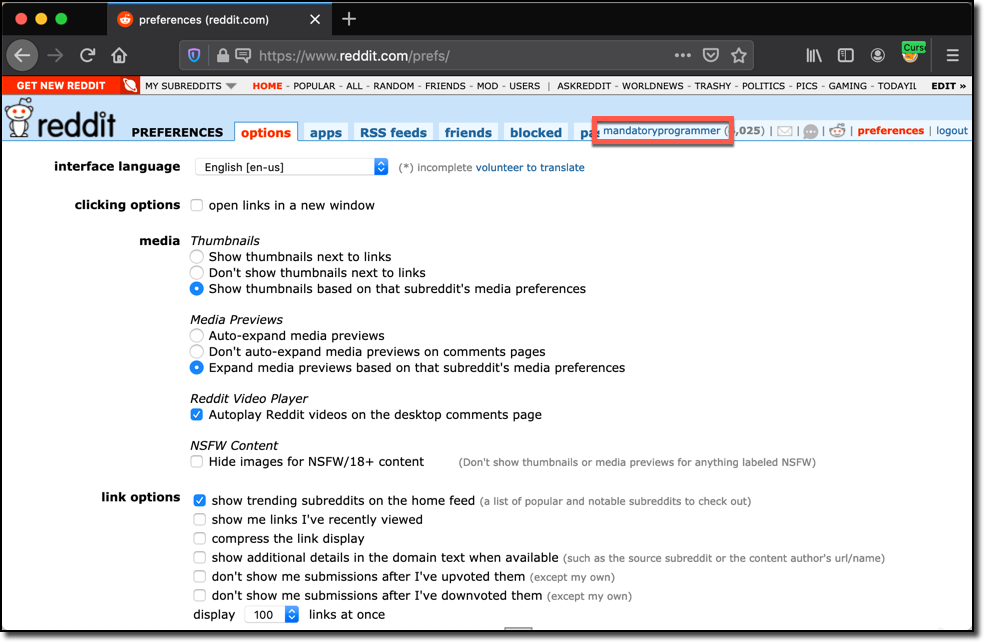
Task: Open the RSS feeds tab
Action: click(x=393, y=132)
